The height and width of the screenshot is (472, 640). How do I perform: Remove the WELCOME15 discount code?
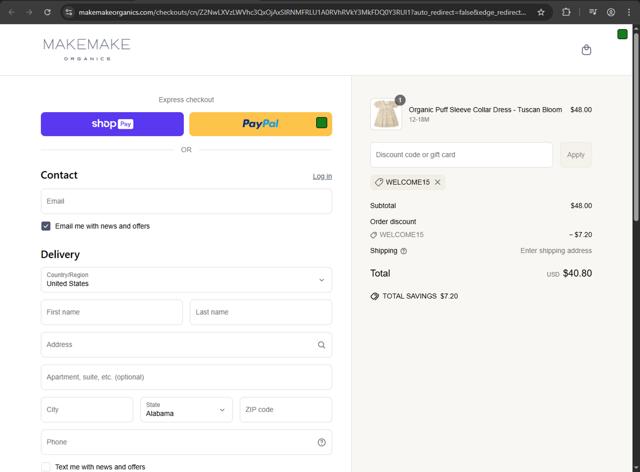[x=437, y=182]
